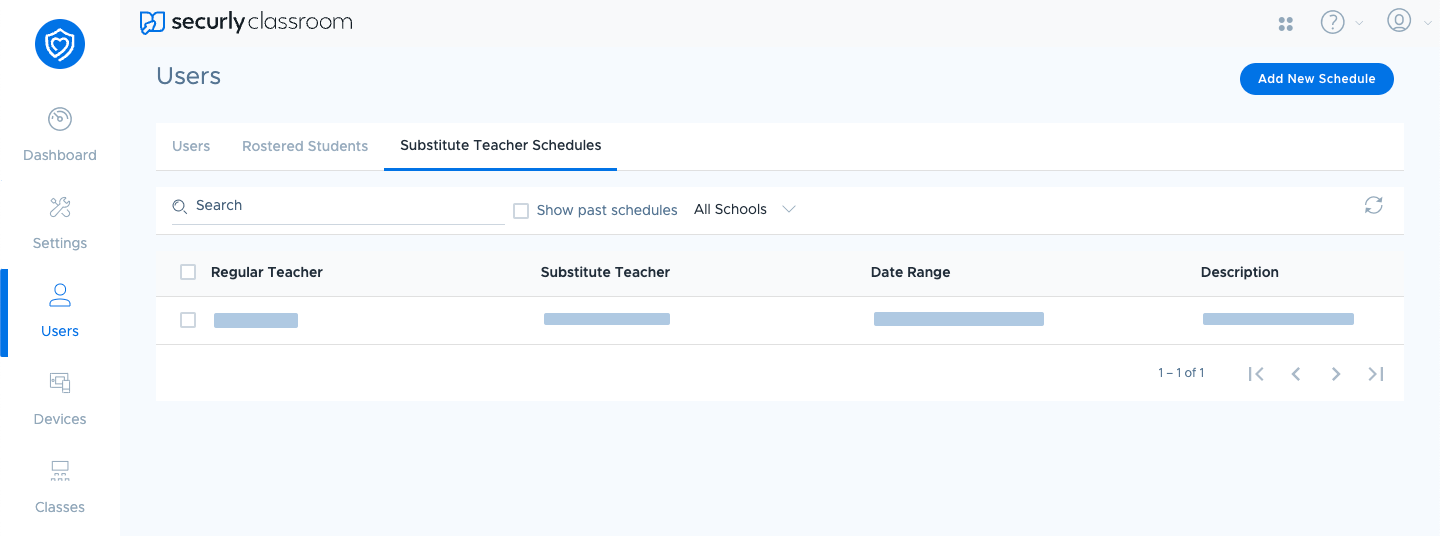Open the apps grid icon
The image size is (1440, 536).
[x=1286, y=24]
